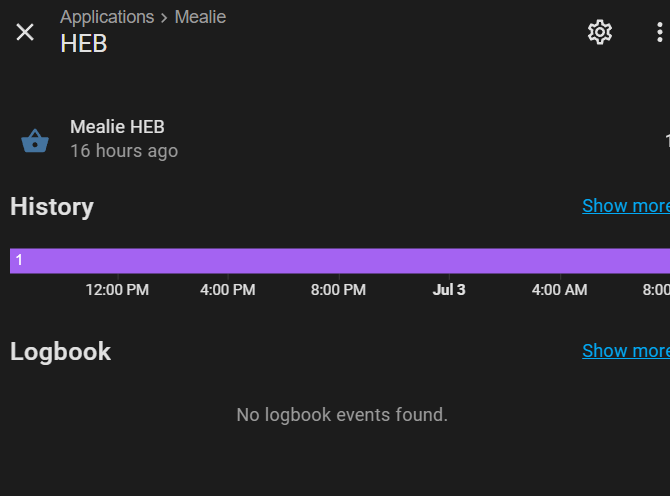Show more history details
This screenshot has height=496, width=670.
(x=626, y=206)
